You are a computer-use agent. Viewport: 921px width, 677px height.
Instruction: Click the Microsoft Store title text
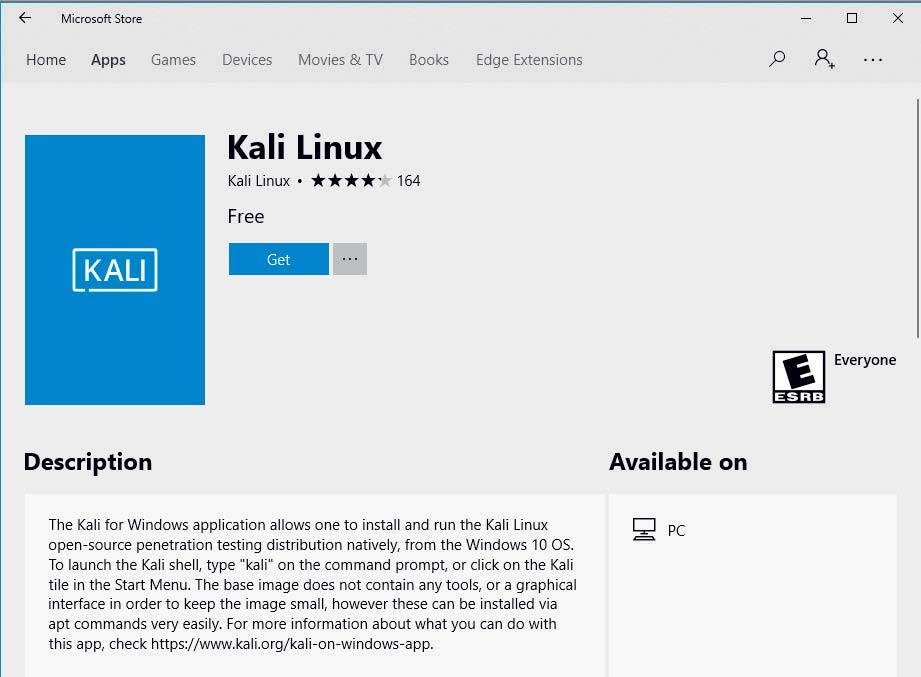click(x=102, y=19)
